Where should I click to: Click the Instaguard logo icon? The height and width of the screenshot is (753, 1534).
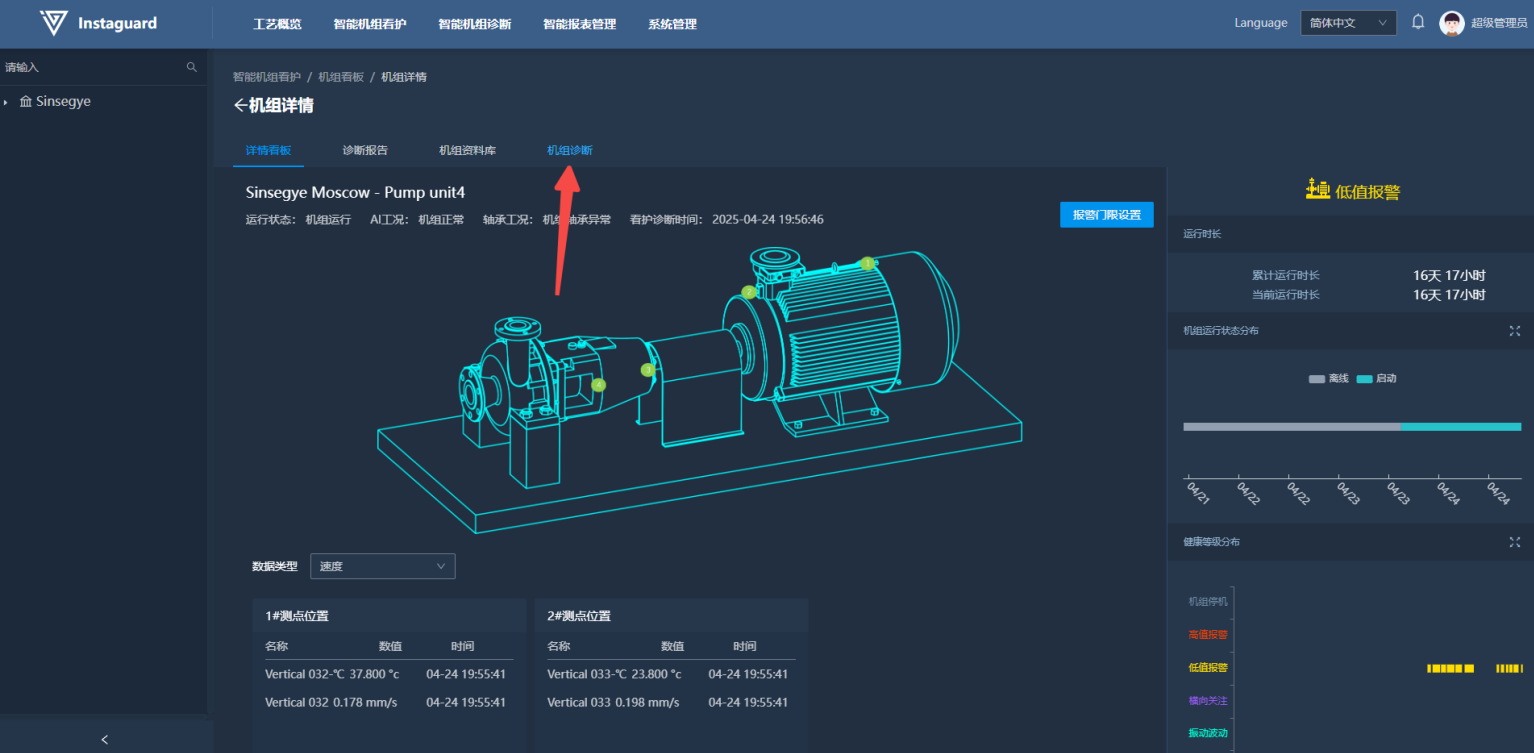pos(54,24)
